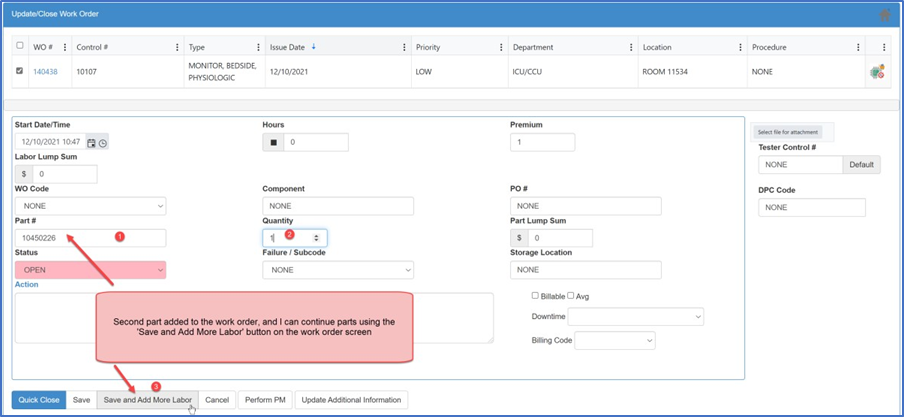The height and width of the screenshot is (417, 904).
Task: Open the calendar date picker icon
Action: tap(91, 143)
